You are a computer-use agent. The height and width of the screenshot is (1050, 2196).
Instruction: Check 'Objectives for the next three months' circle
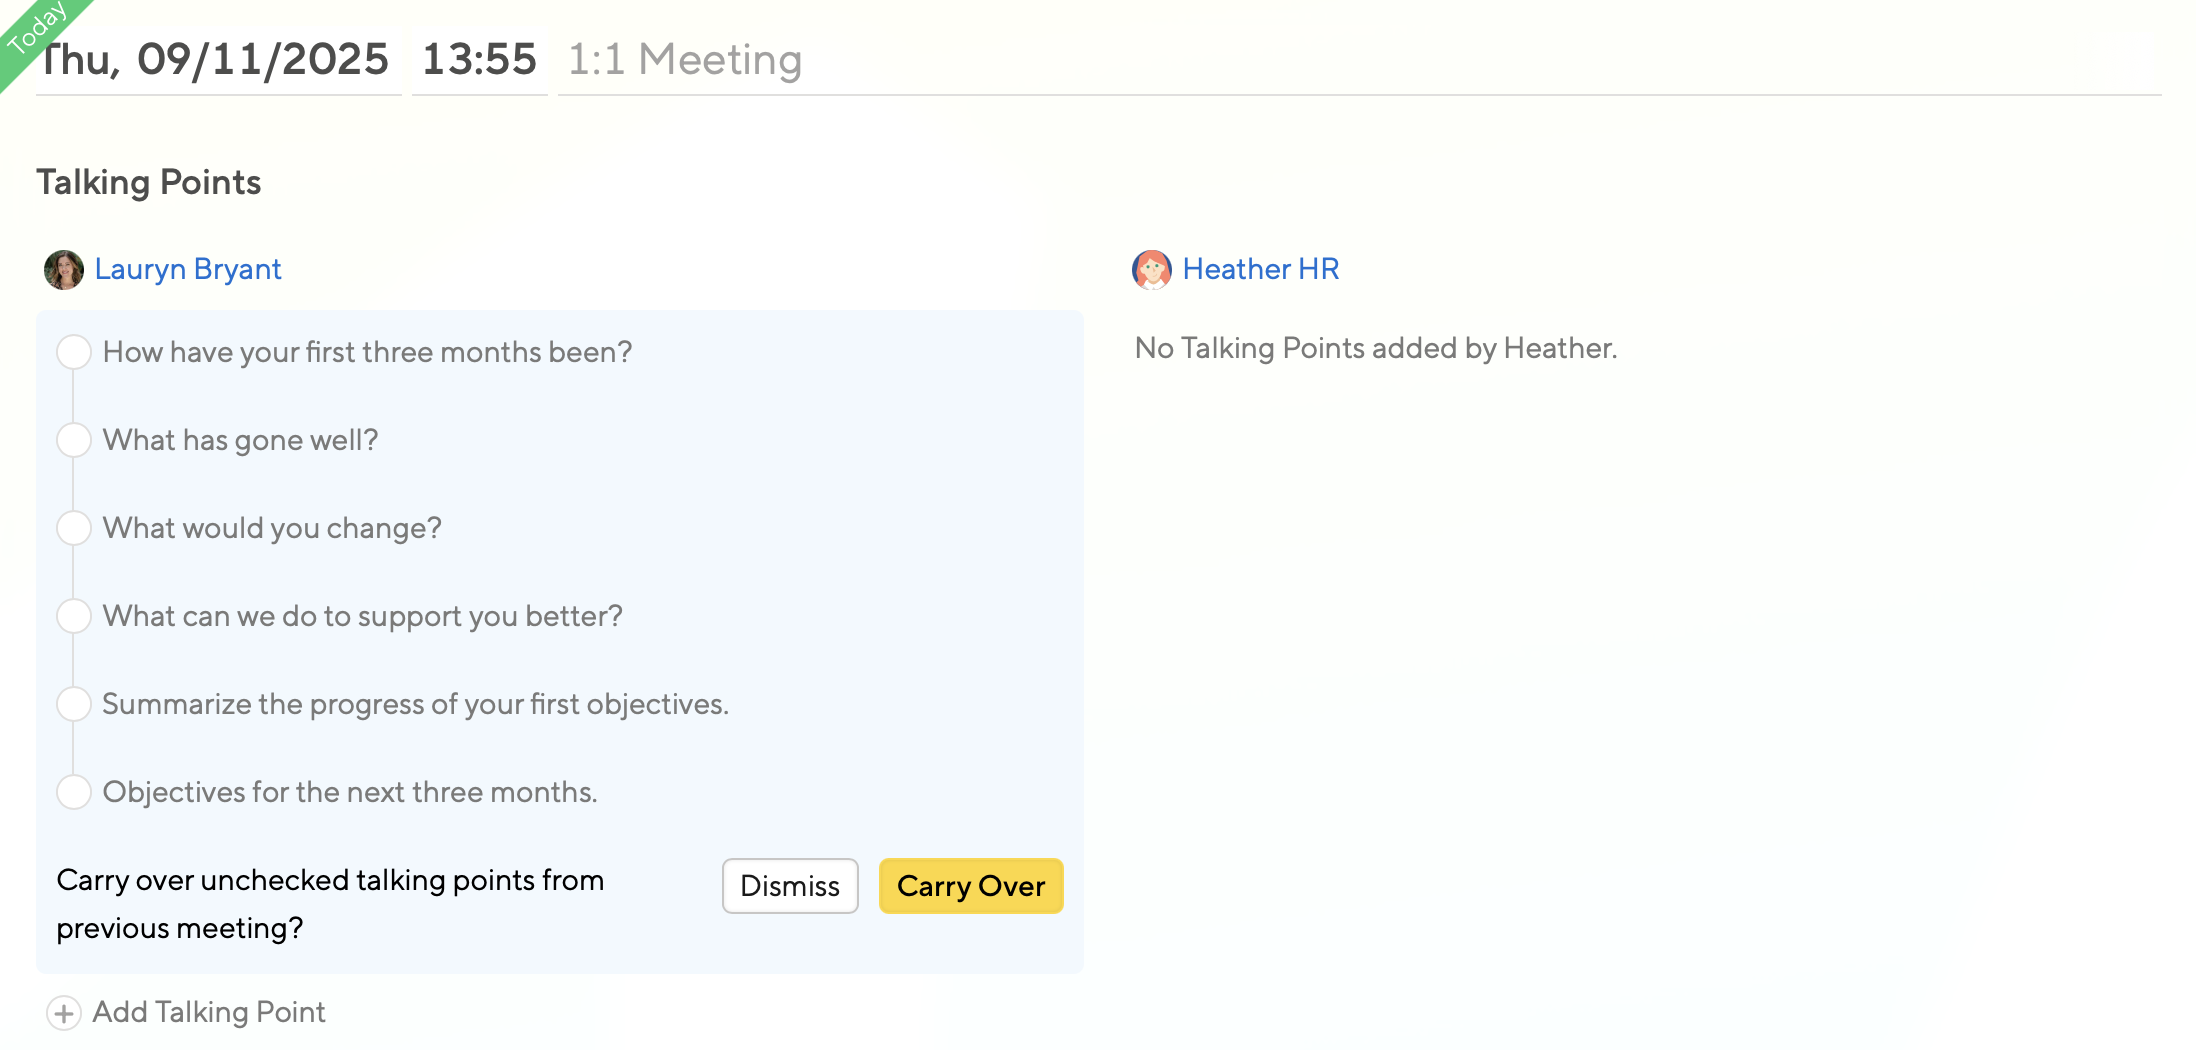(x=74, y=792)
